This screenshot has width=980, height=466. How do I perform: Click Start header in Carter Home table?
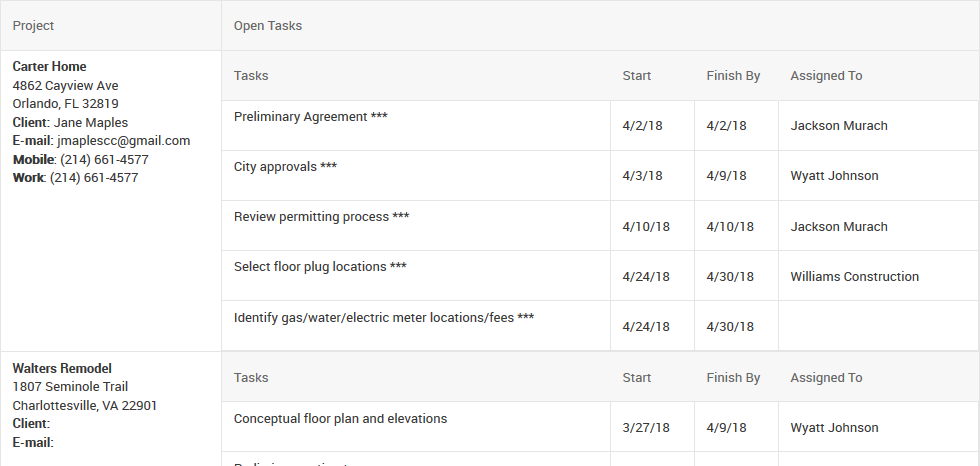[637, 76]
